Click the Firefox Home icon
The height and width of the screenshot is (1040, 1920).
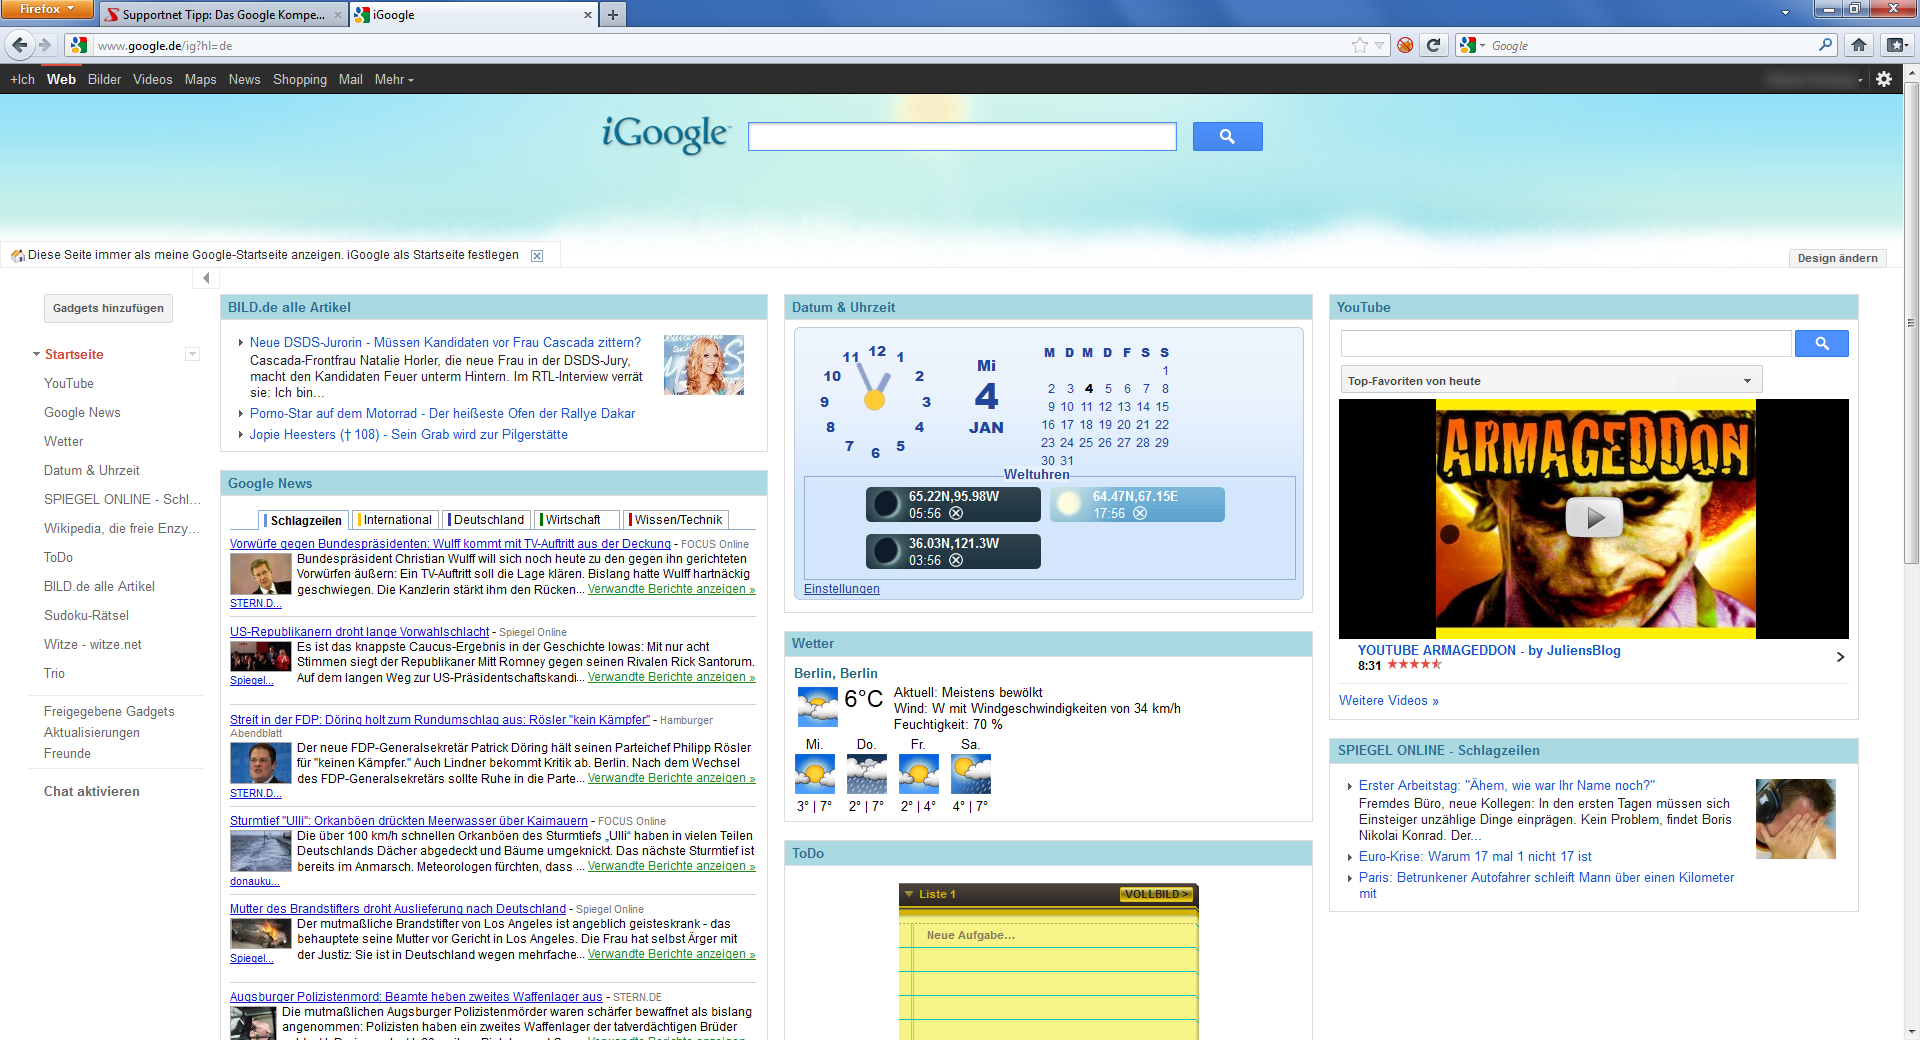[x=1859, y=45]
